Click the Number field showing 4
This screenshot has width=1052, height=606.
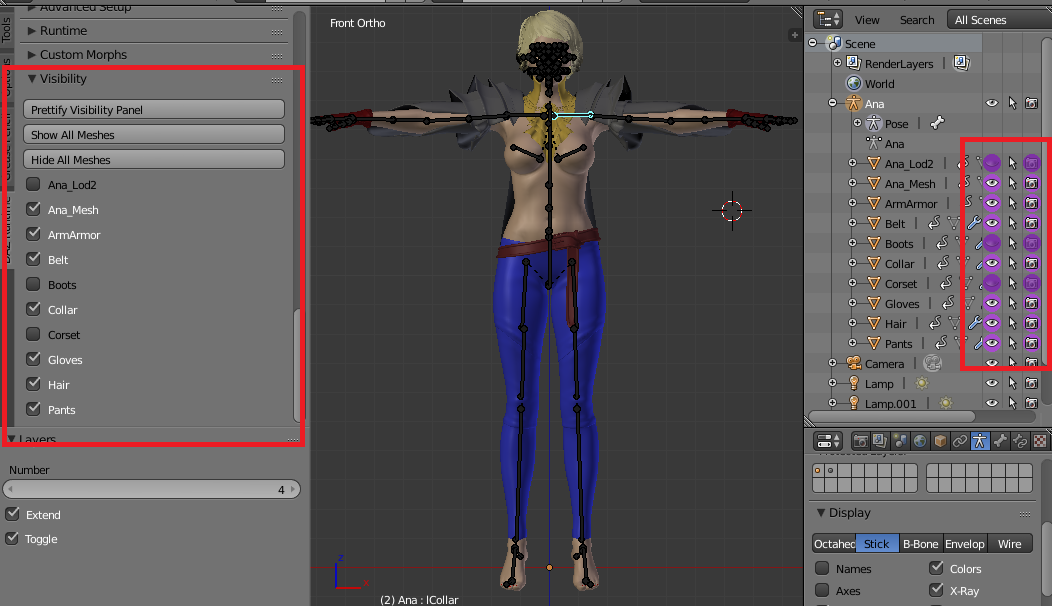pos(152,489)
